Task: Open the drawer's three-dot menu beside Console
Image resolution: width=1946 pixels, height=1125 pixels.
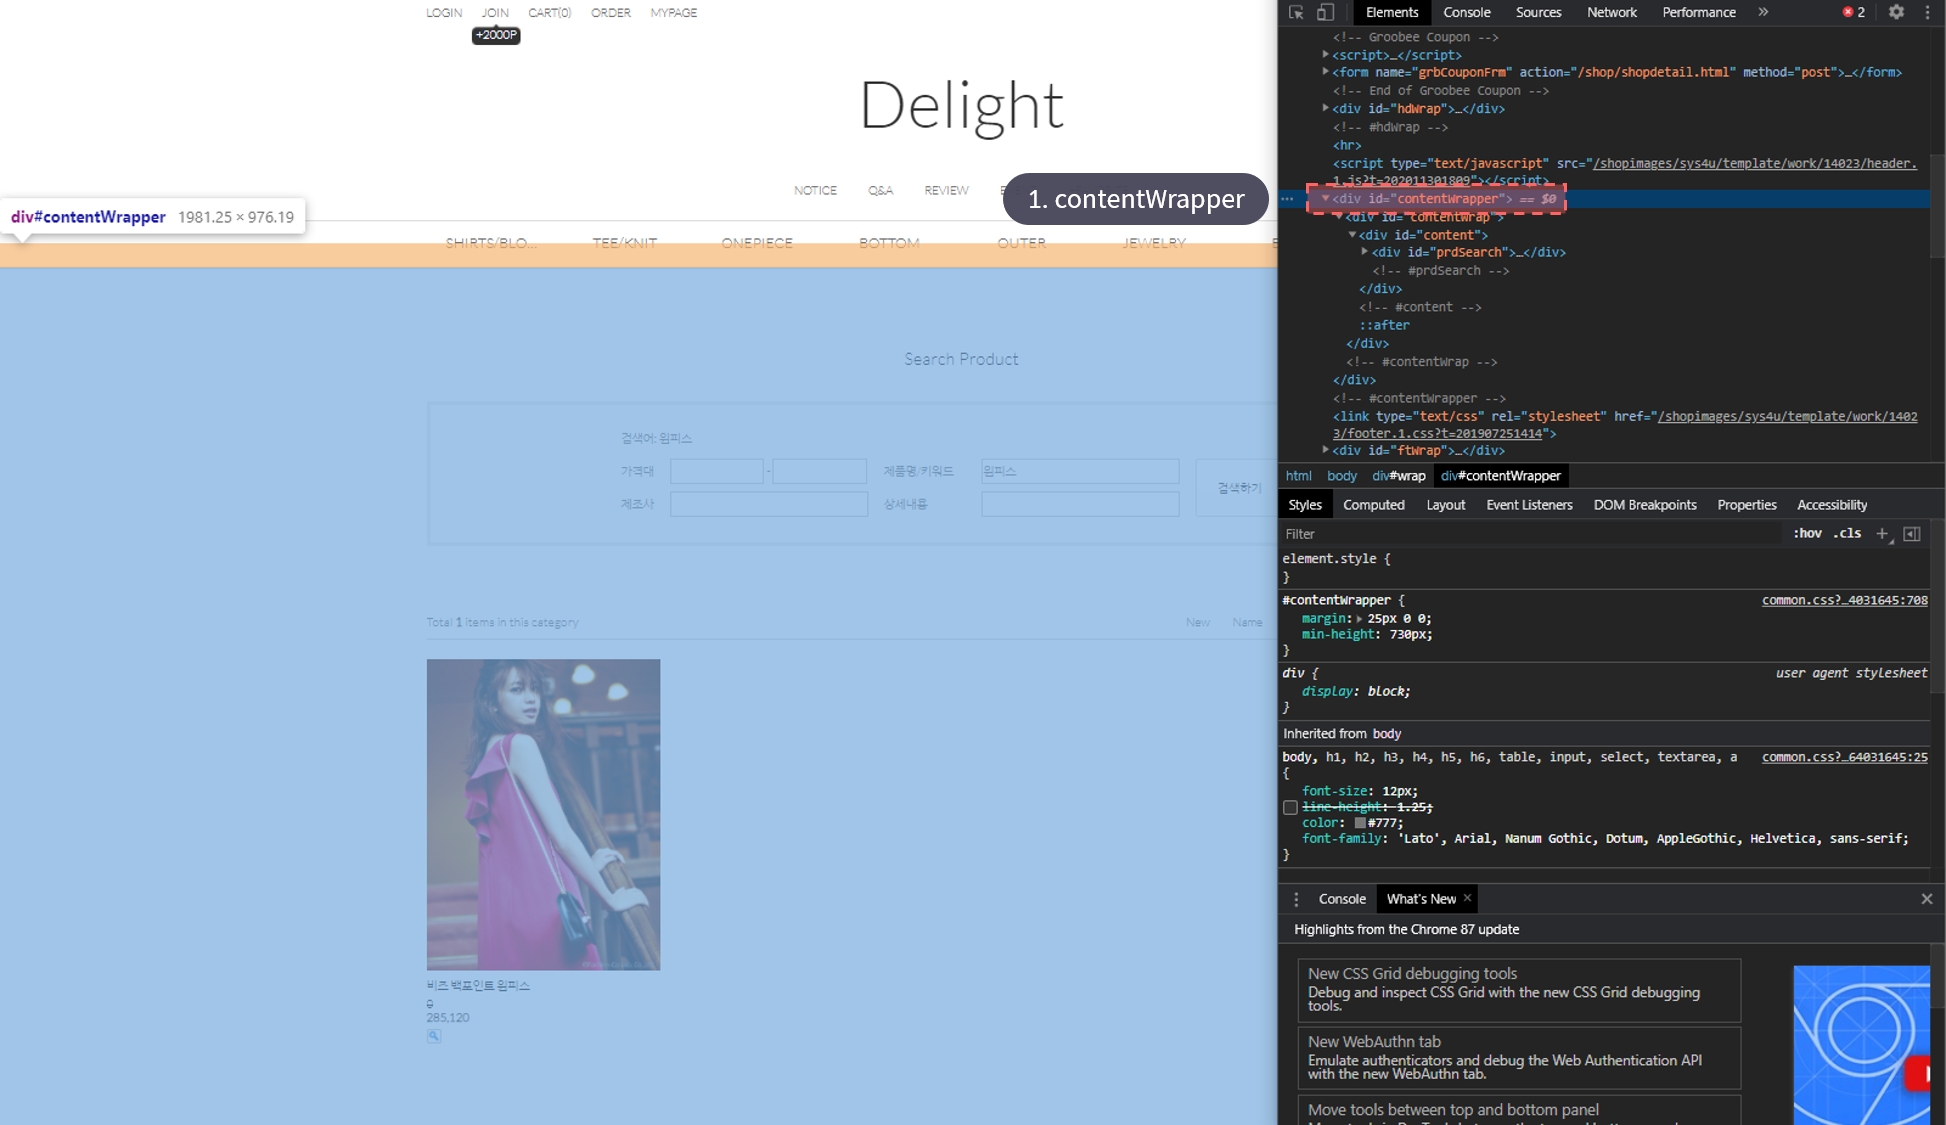Action: click(x=1296, y=899)
